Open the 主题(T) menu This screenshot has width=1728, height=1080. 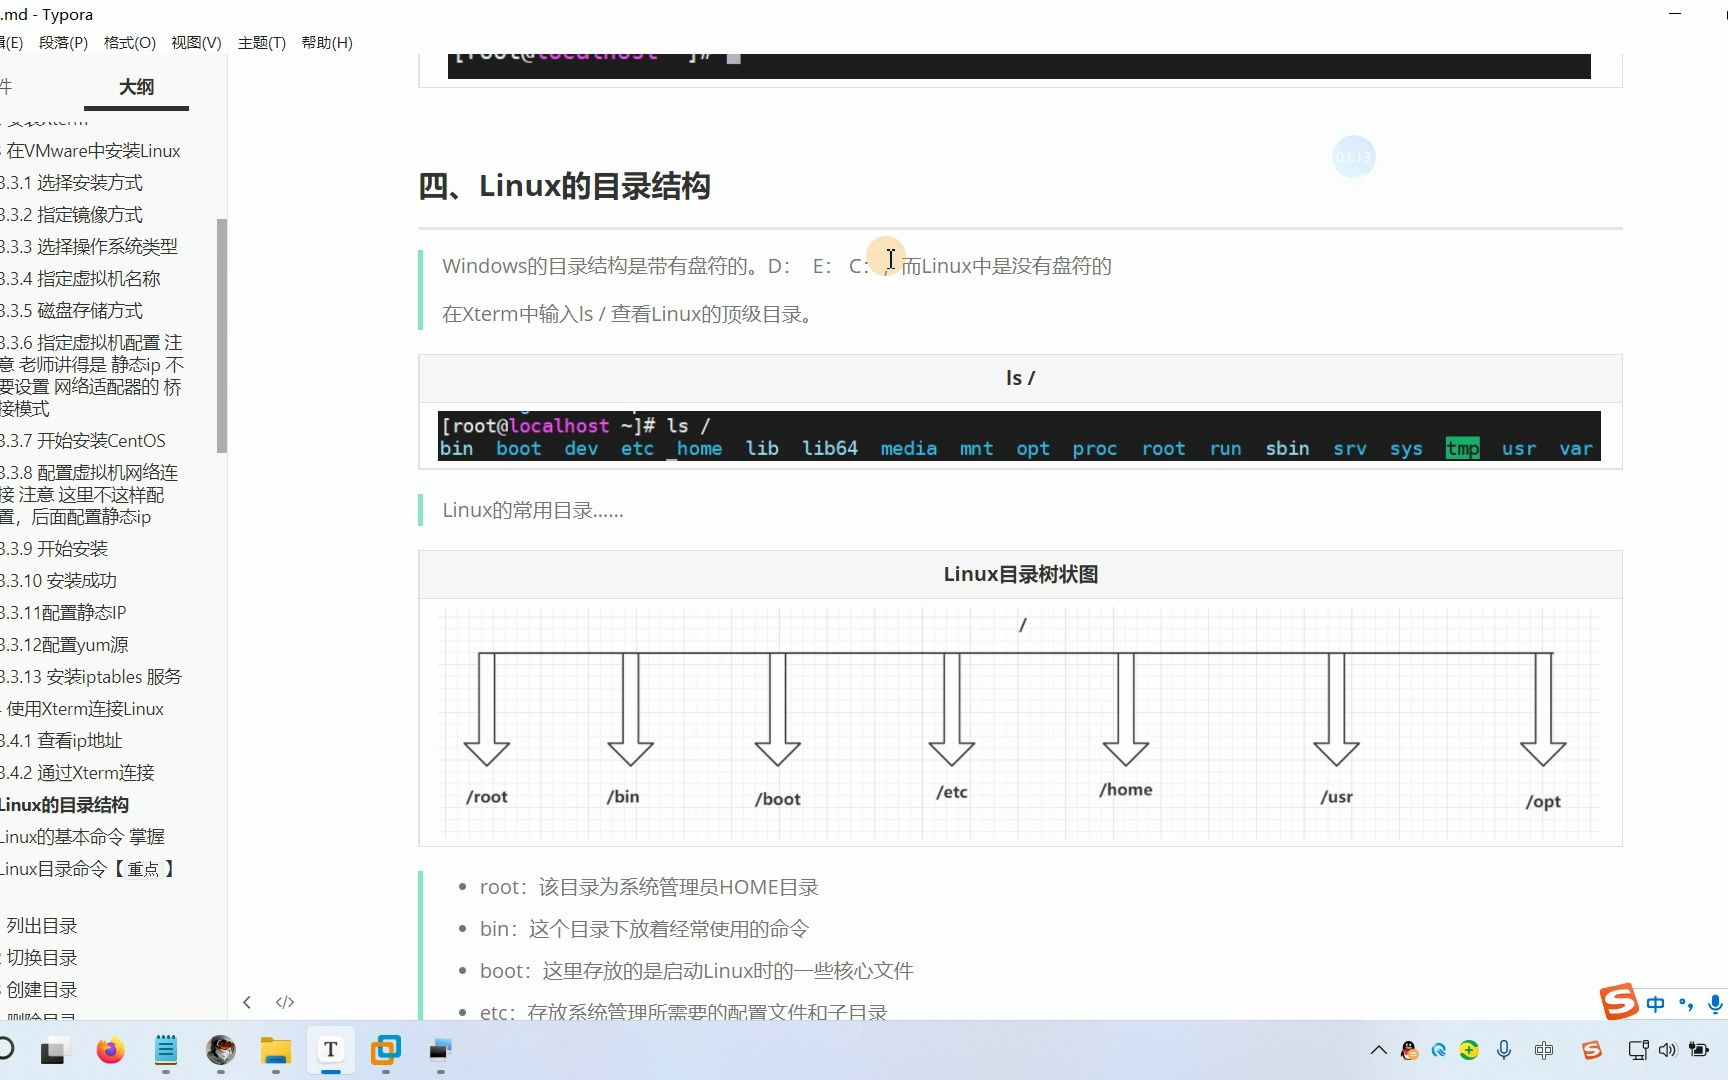261,42
